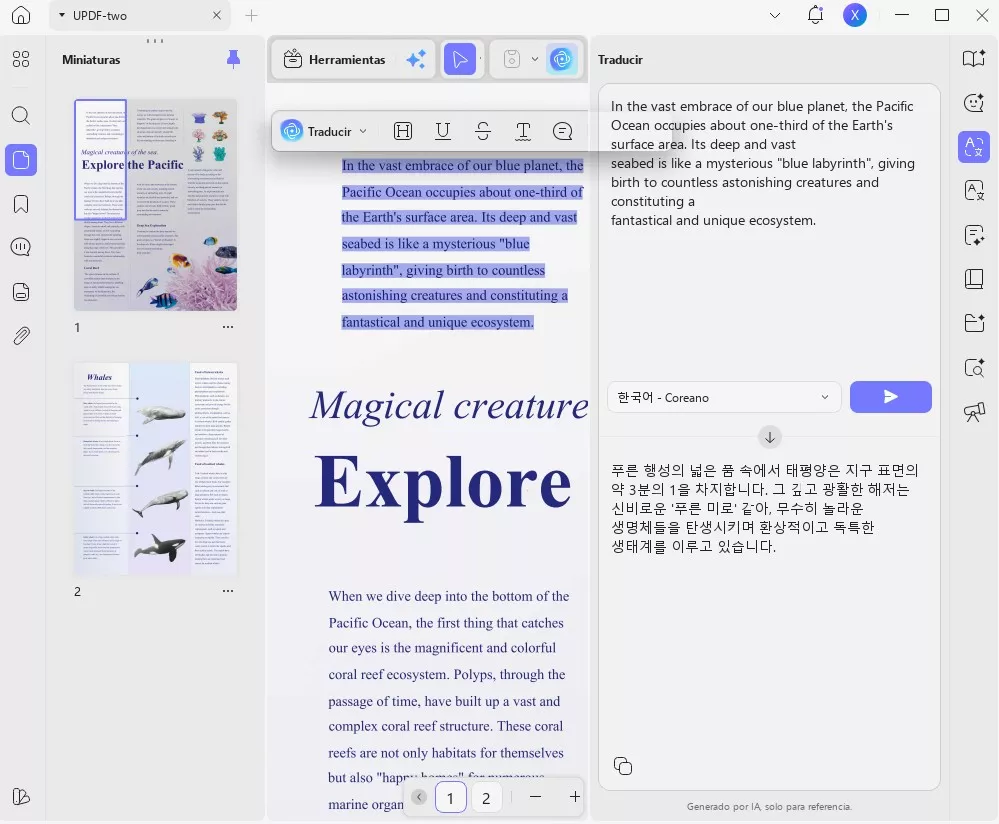This screenshot has width=999, height=824.
Task: Apply squiggly underline text tool
Action: coord(523,131)
